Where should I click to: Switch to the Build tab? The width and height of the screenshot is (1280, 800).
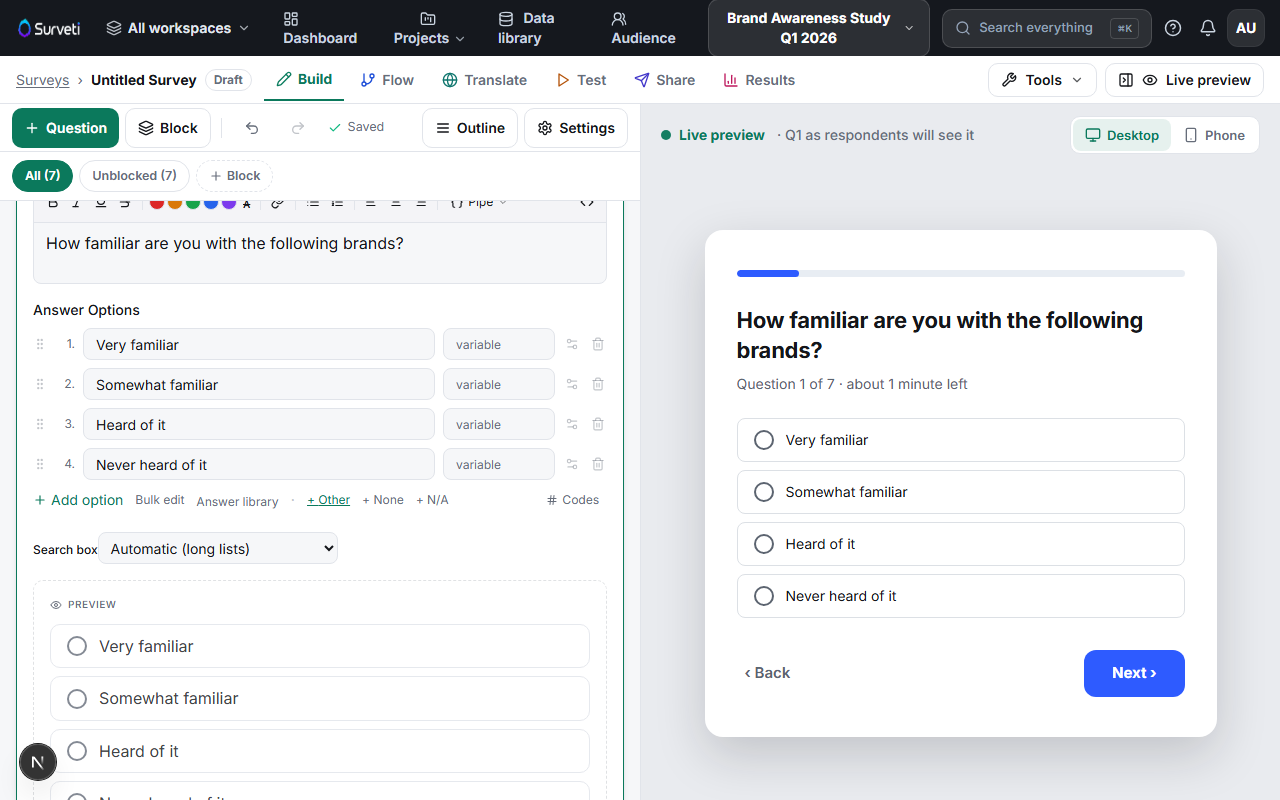click(x=304, y=79)
